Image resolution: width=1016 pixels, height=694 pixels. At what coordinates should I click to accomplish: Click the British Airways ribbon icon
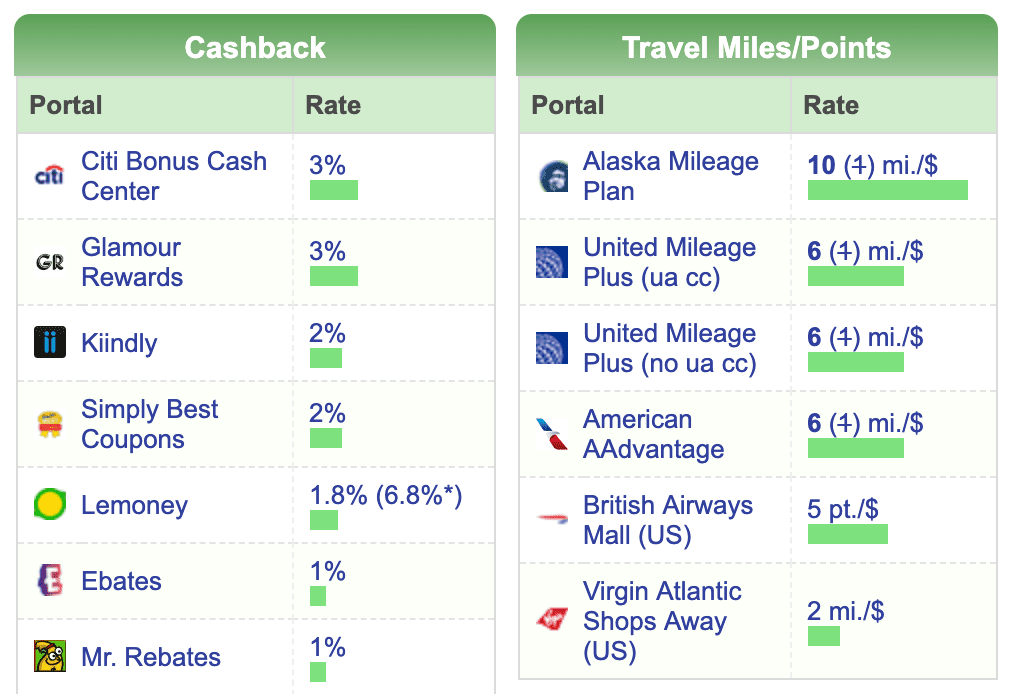[x=552, y=520]
